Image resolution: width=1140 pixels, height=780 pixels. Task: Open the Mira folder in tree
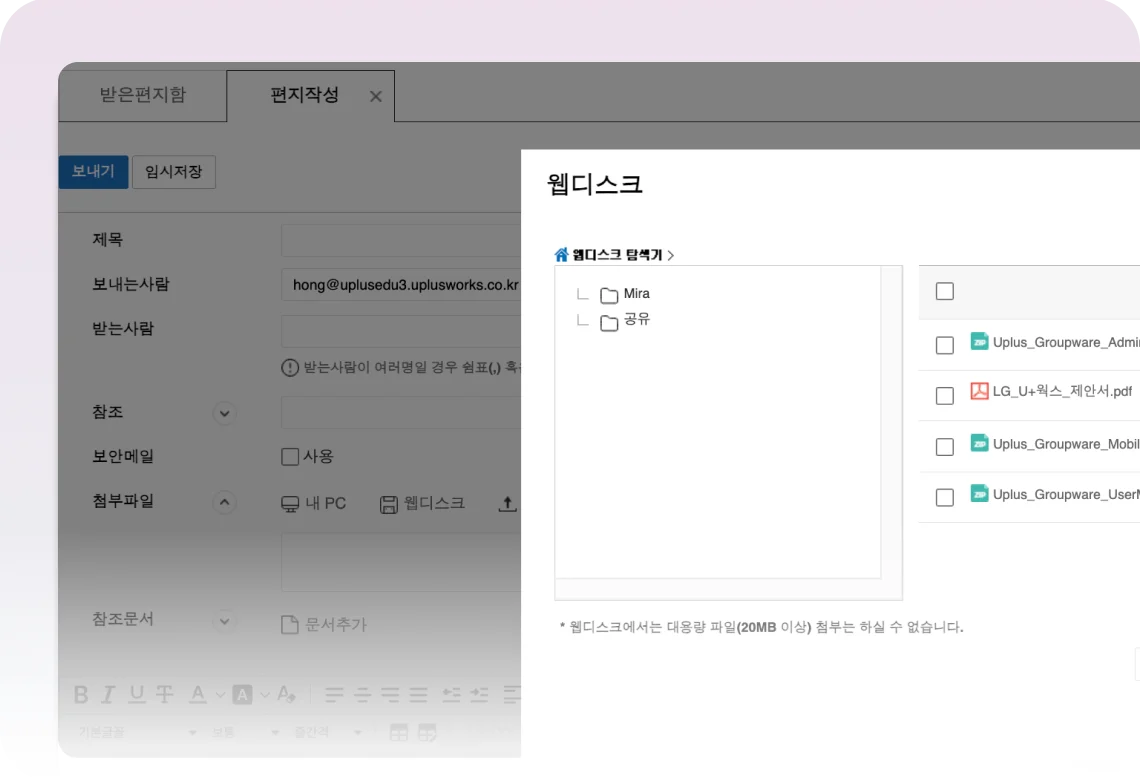pos(636,294)
